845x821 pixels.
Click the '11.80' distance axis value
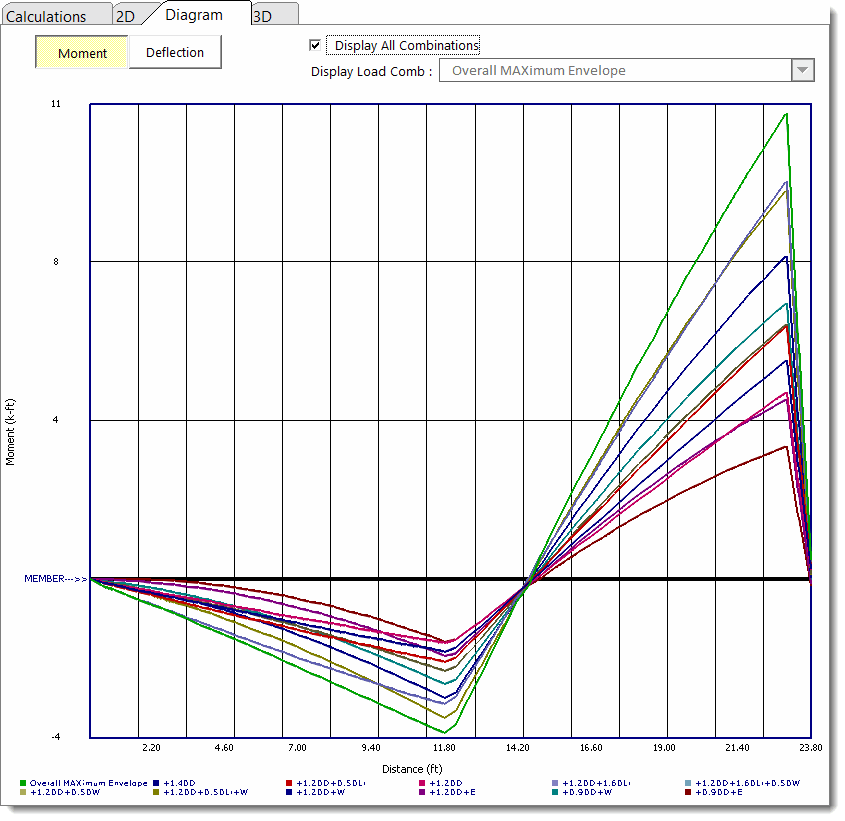(x=444, y=748)
